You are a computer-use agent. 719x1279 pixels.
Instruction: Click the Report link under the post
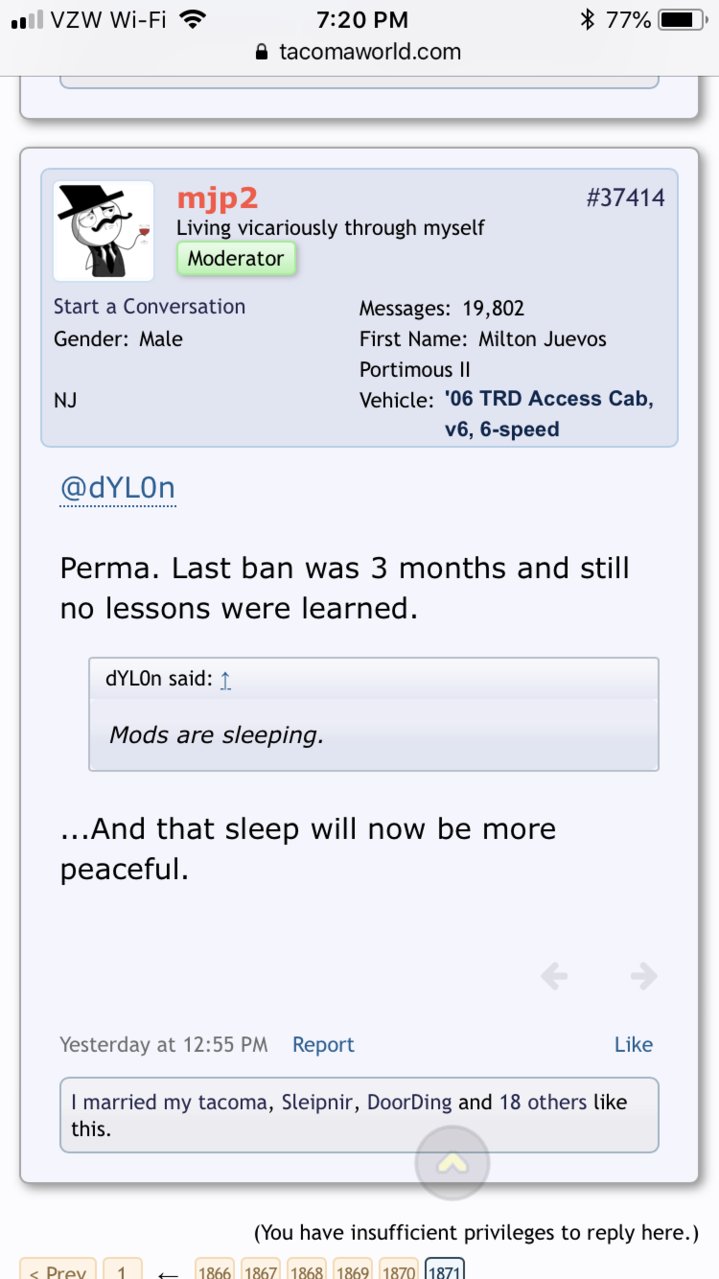[x=323, y=1045]
